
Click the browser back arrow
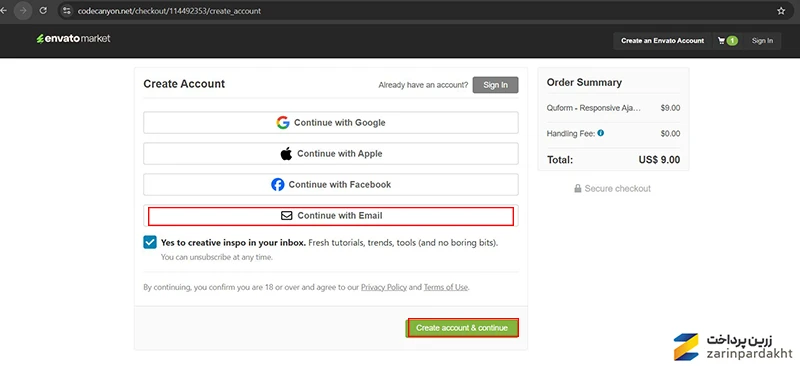click(3, 11)
